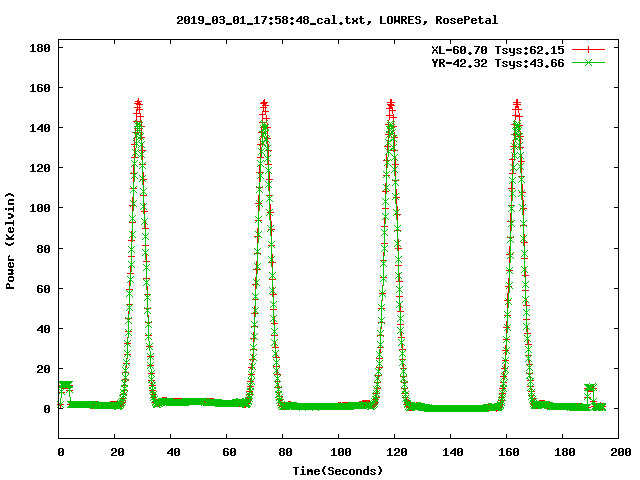Image resolution: width=640 pixels, height=480 pixels.
Task: Click the y-axis tick label 180
Action: 40,48
